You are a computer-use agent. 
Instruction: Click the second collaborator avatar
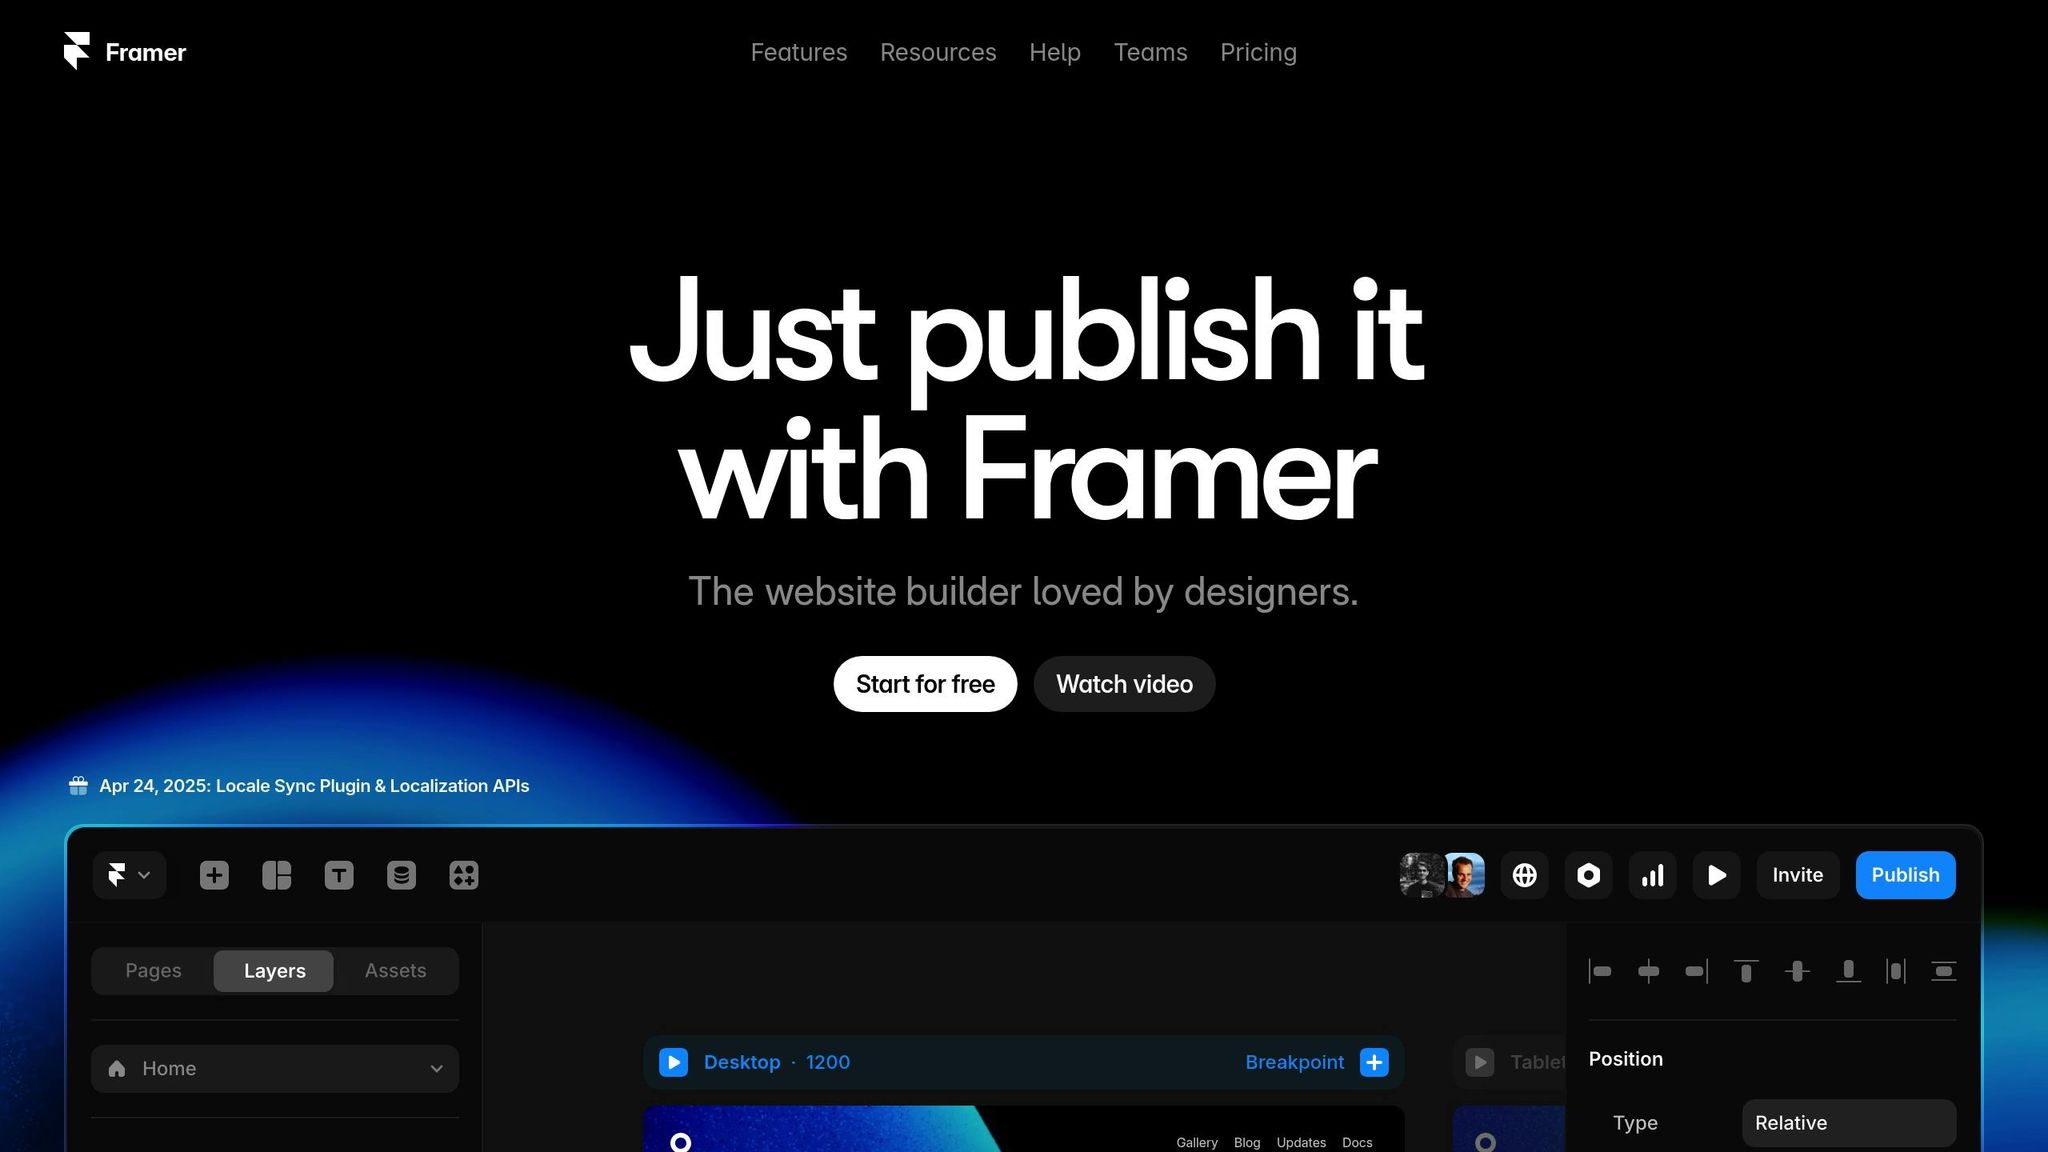click(x=1465, y=875)
